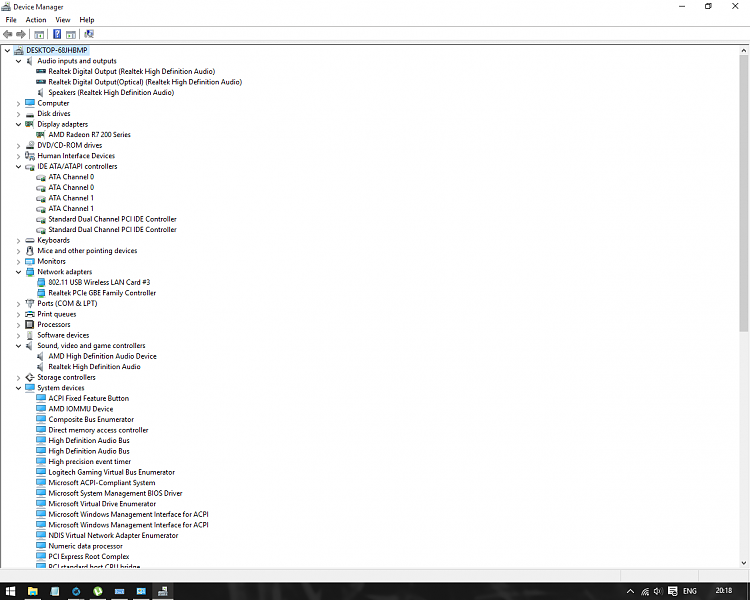Open the View menu
The image size is (750, 600).
(63, 20)
